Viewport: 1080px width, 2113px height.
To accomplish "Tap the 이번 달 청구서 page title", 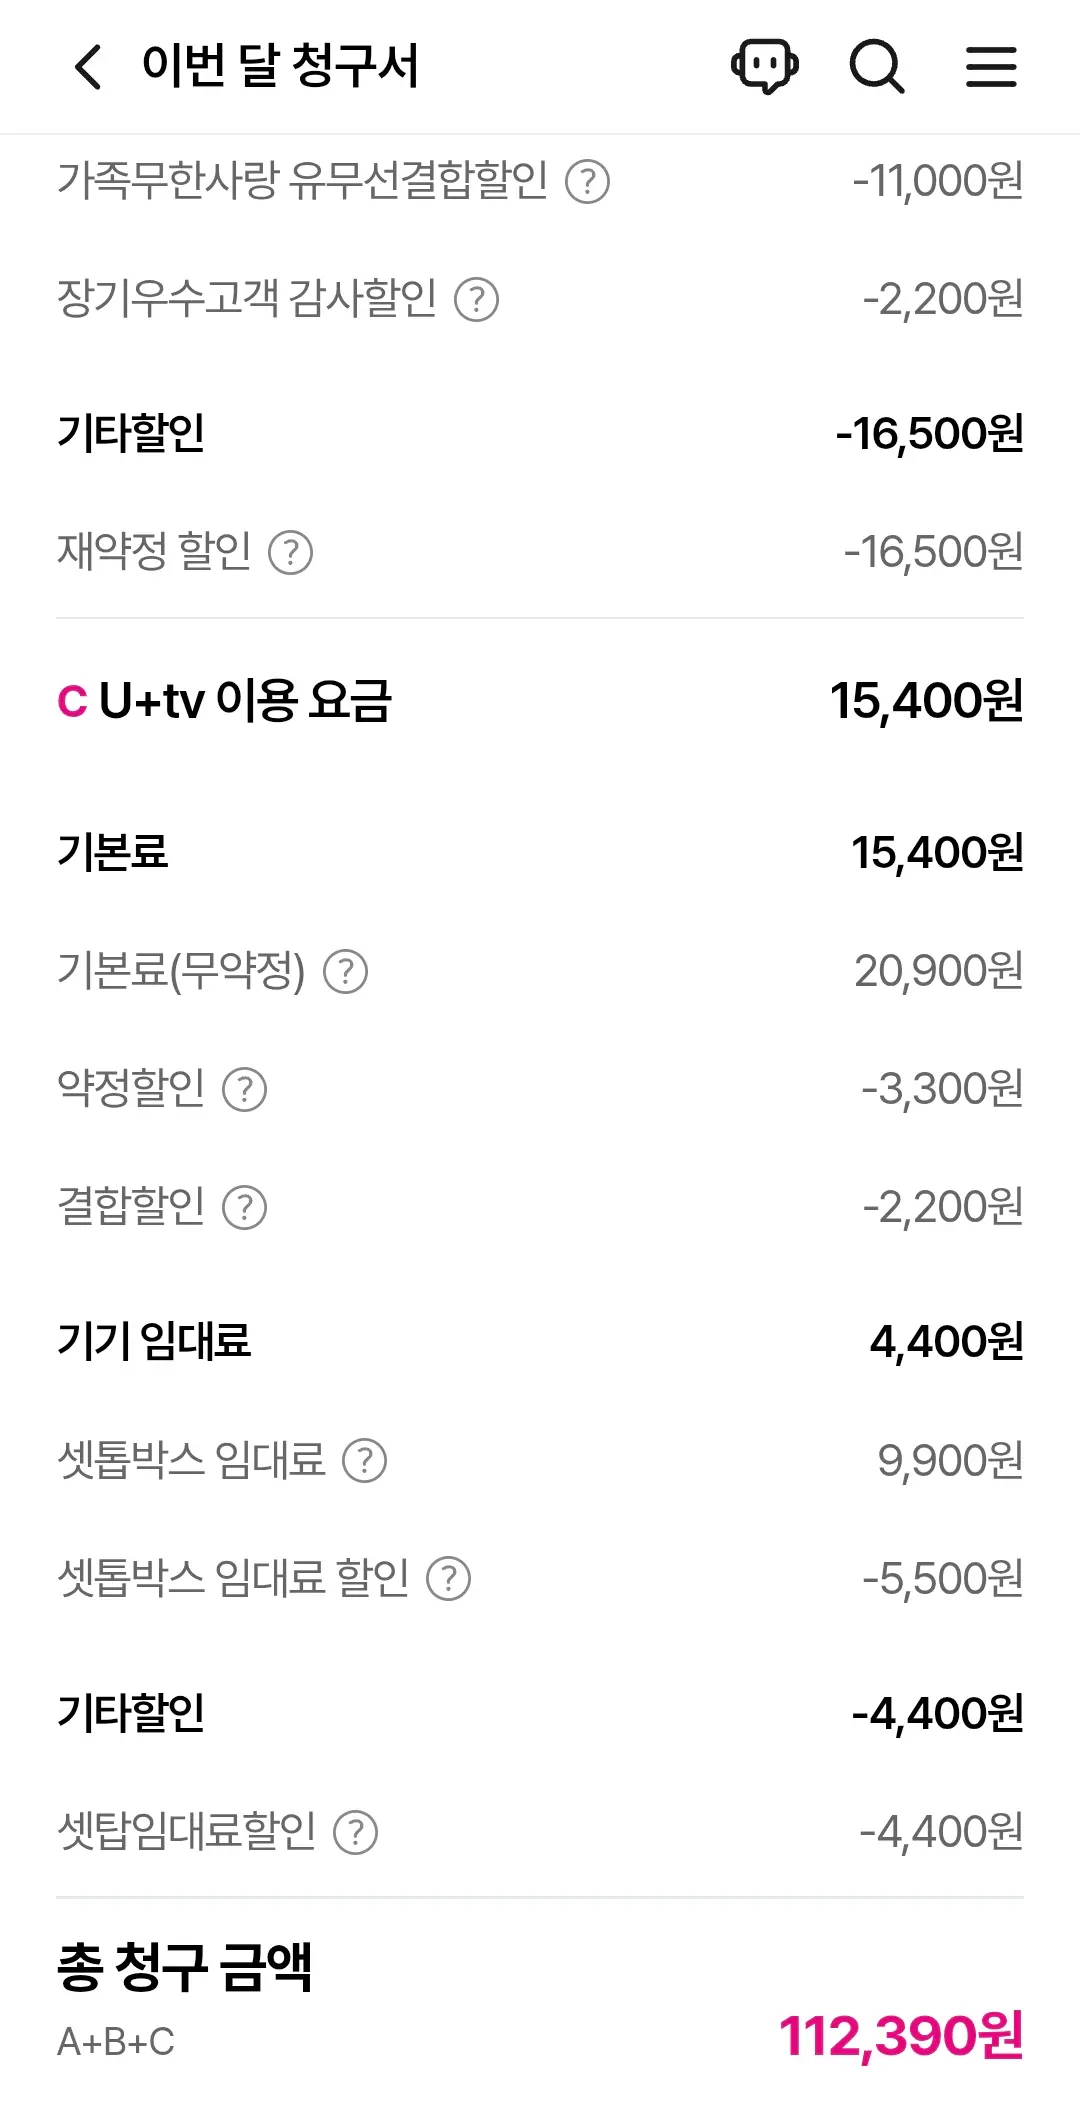I will tap(280, 67).
